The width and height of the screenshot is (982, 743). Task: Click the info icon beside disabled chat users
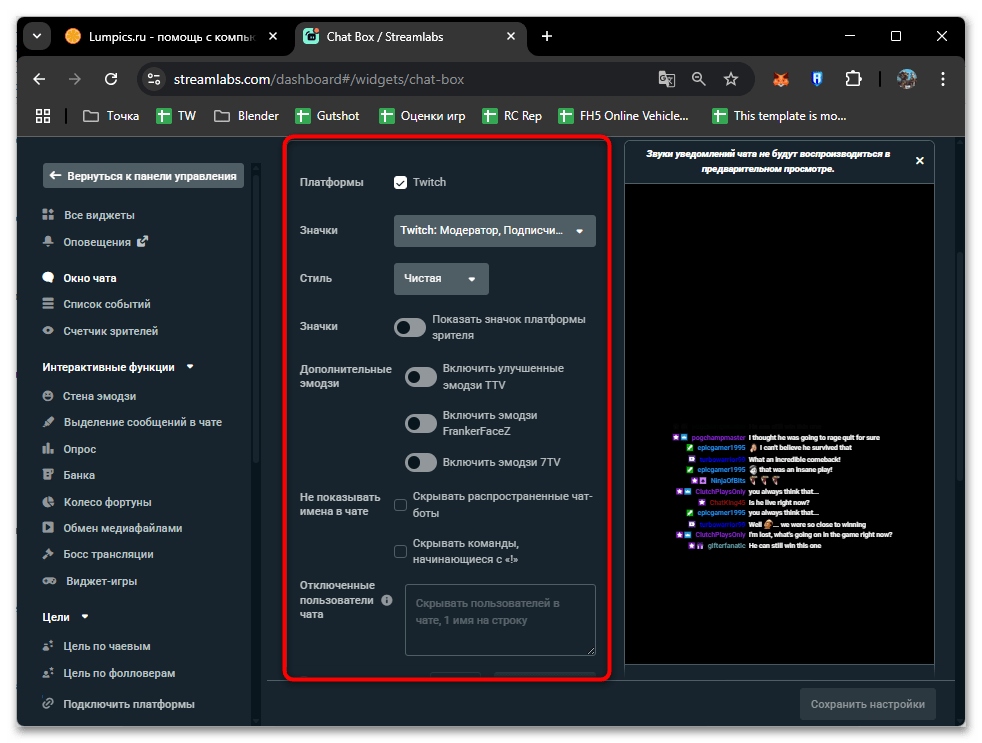point(387,600)
